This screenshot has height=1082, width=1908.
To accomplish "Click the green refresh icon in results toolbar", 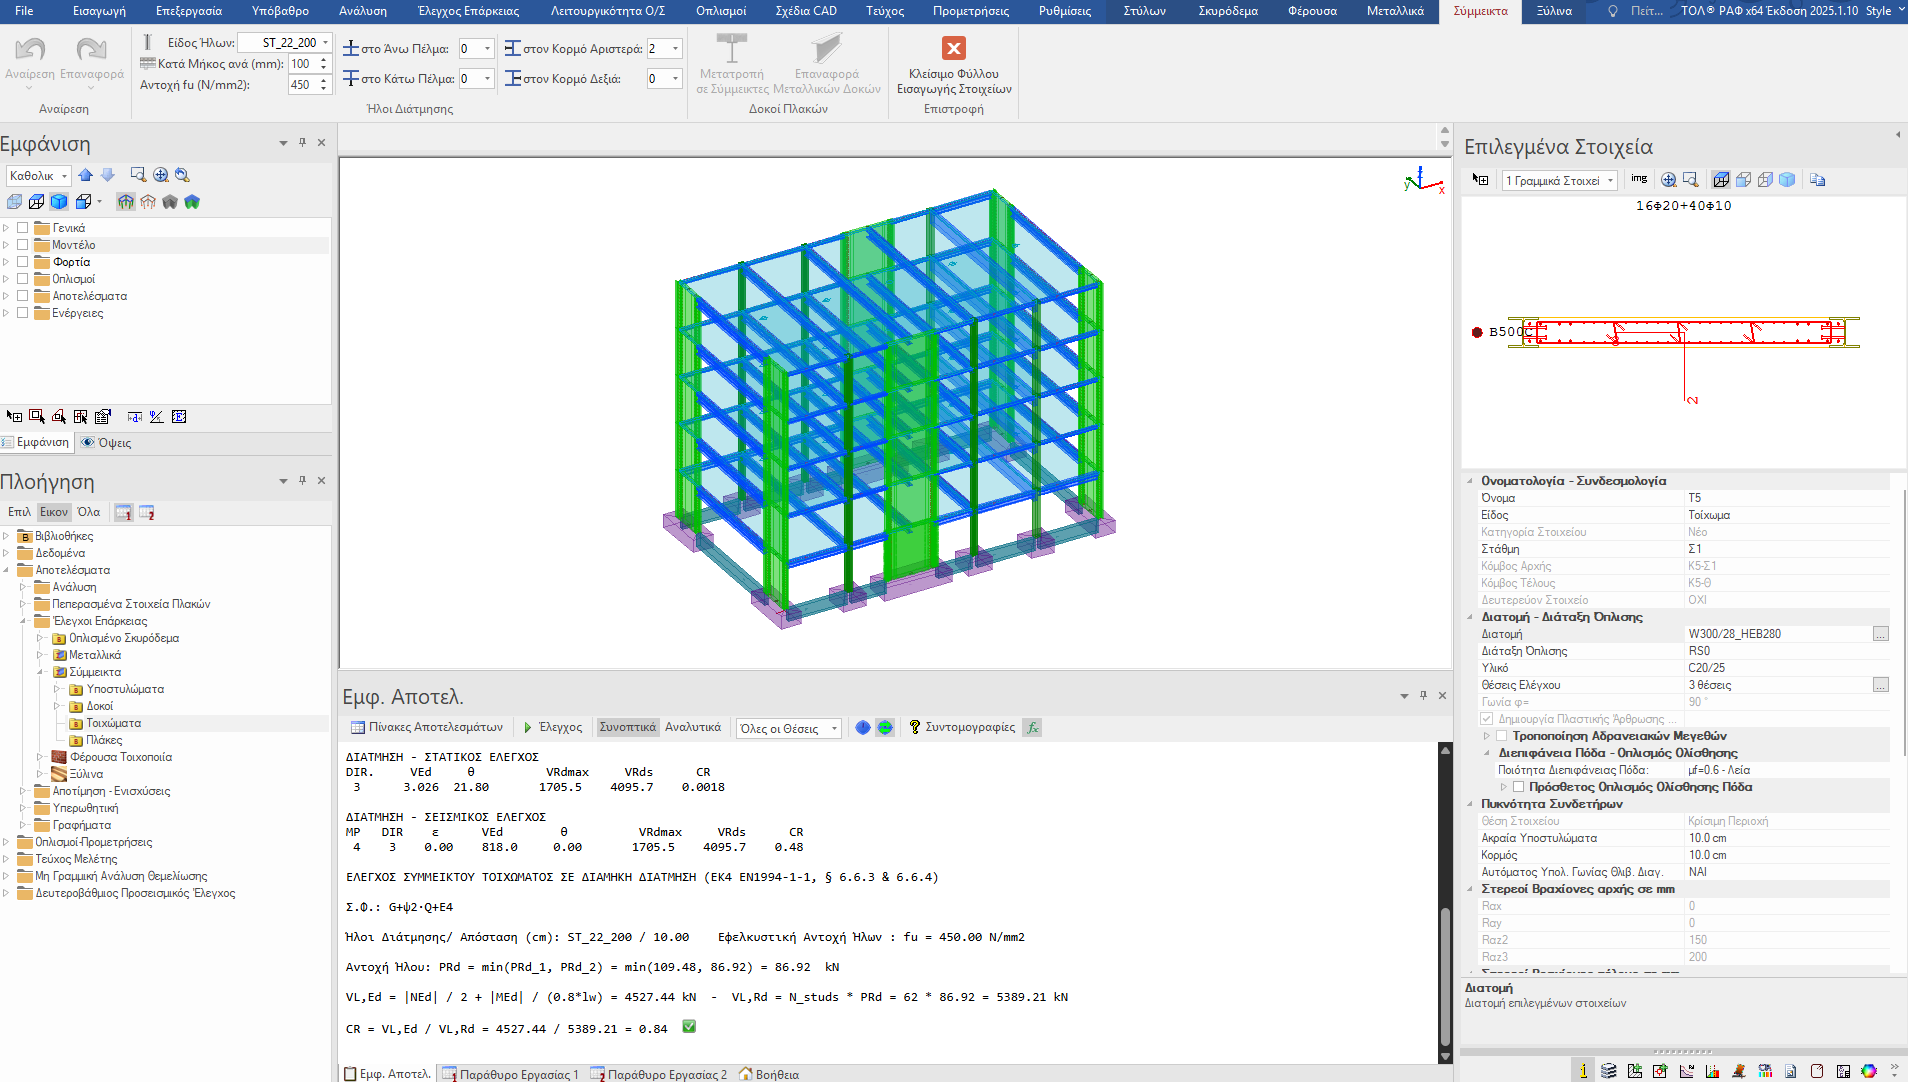I will [x=885, y=727].
